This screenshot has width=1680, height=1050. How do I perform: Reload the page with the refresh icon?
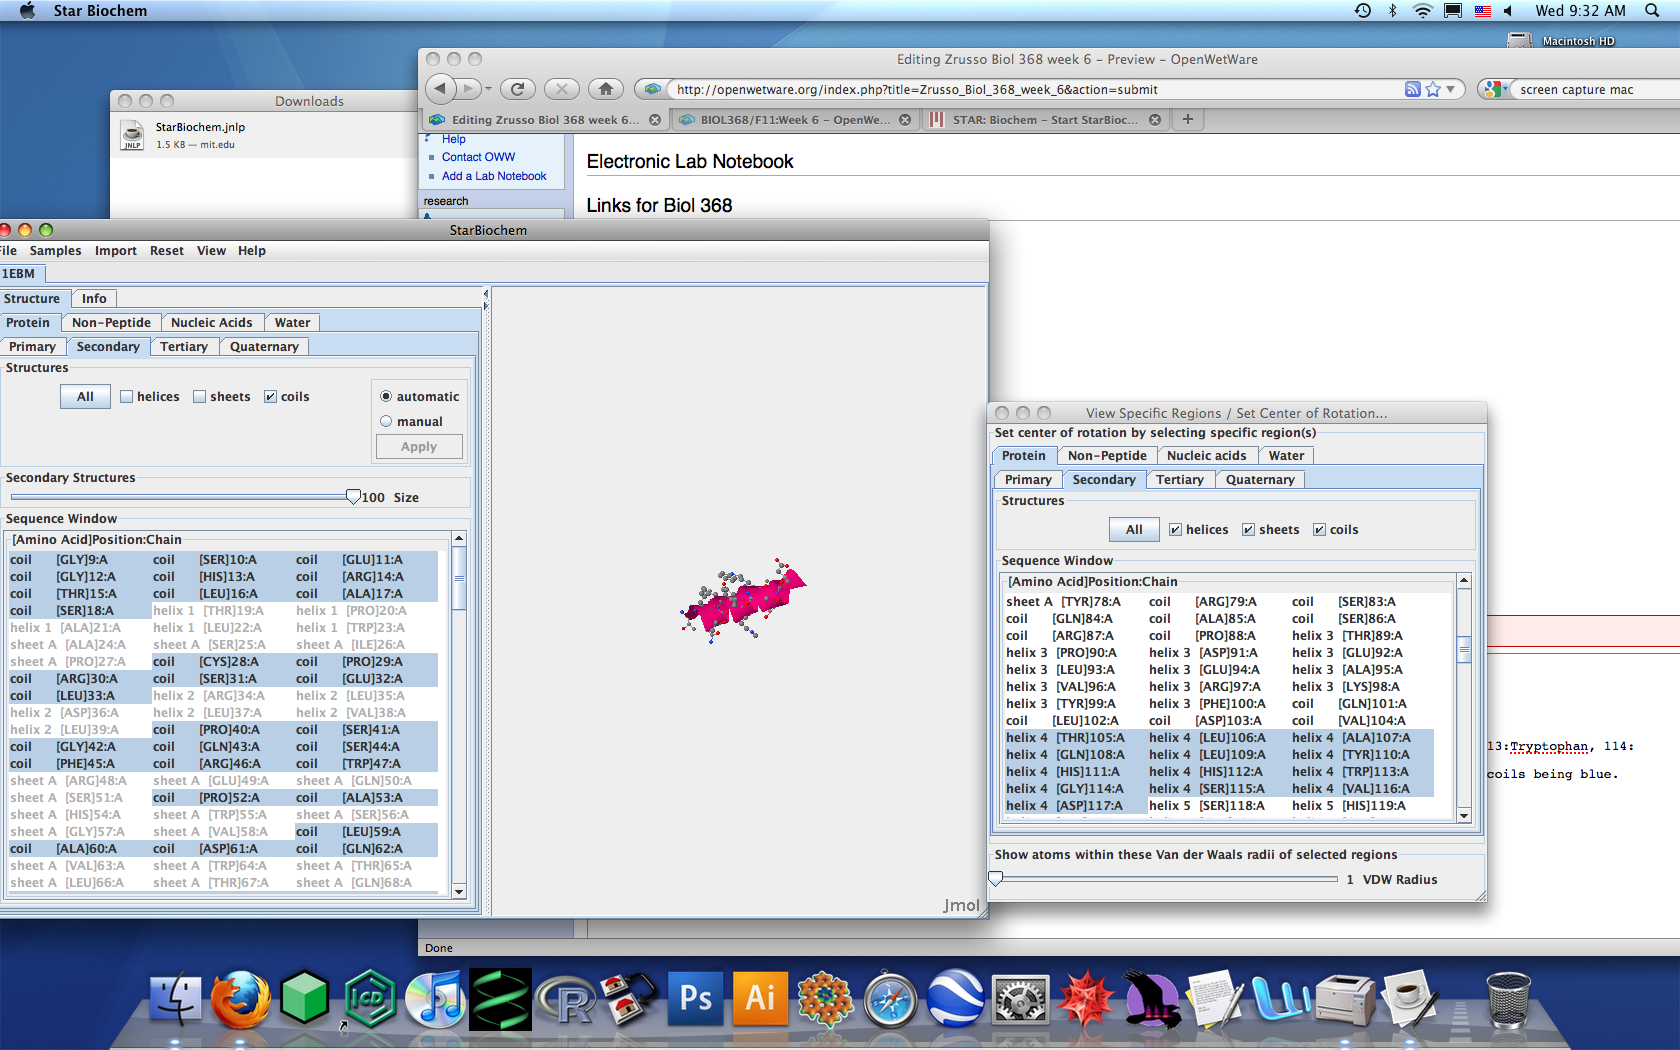point(517,89)
